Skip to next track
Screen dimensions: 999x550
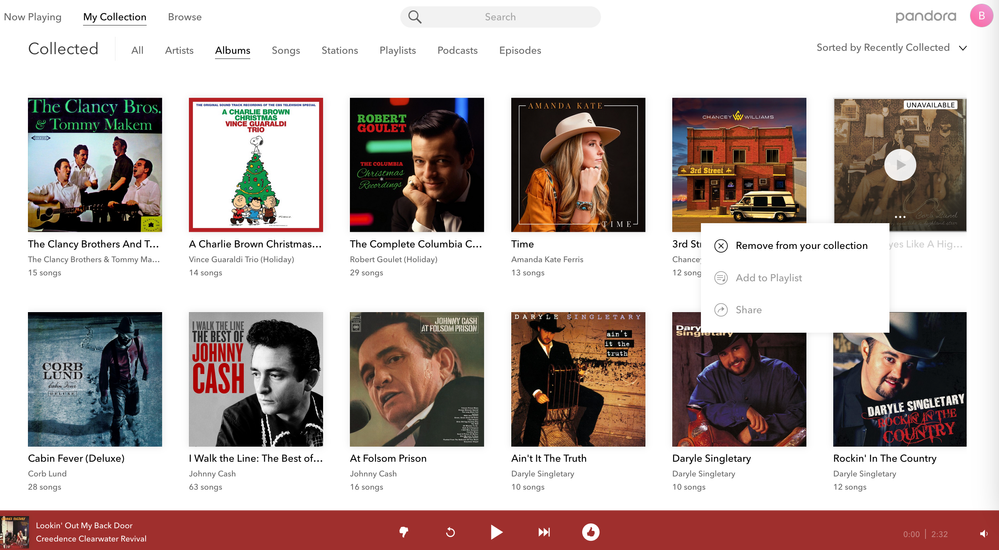[x=544, y=532]
